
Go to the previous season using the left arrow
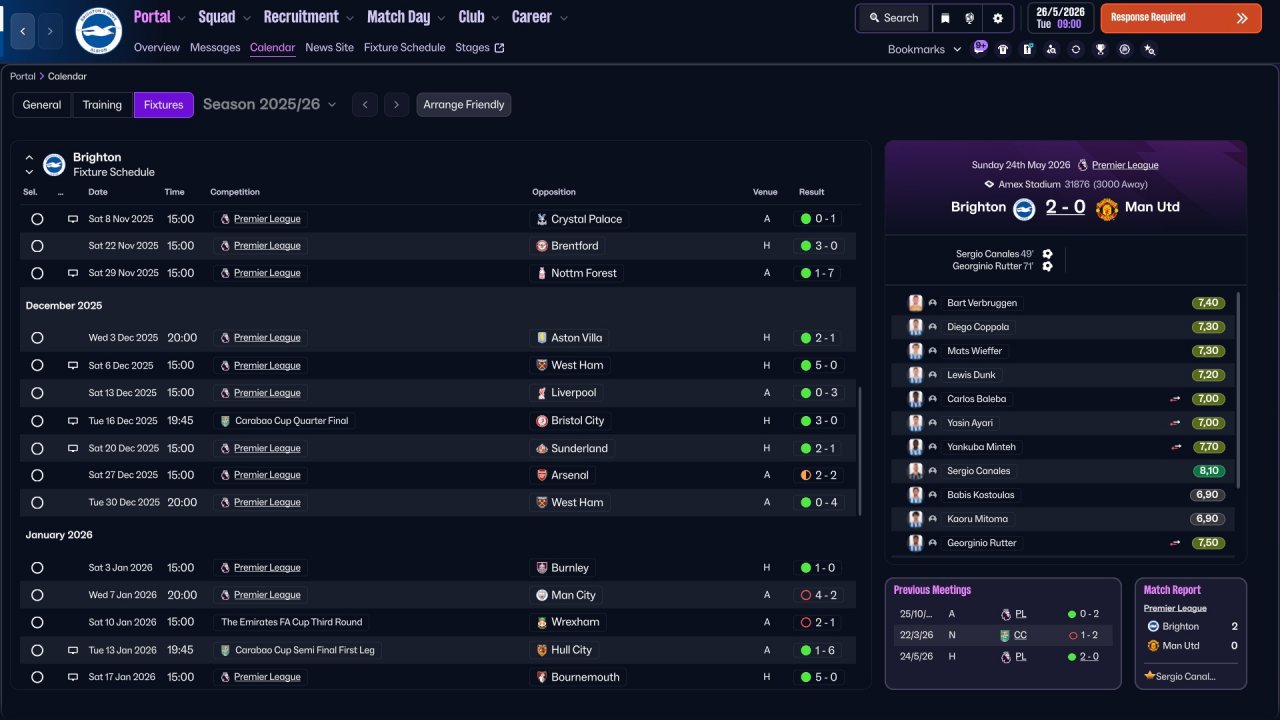coord(365,105)
